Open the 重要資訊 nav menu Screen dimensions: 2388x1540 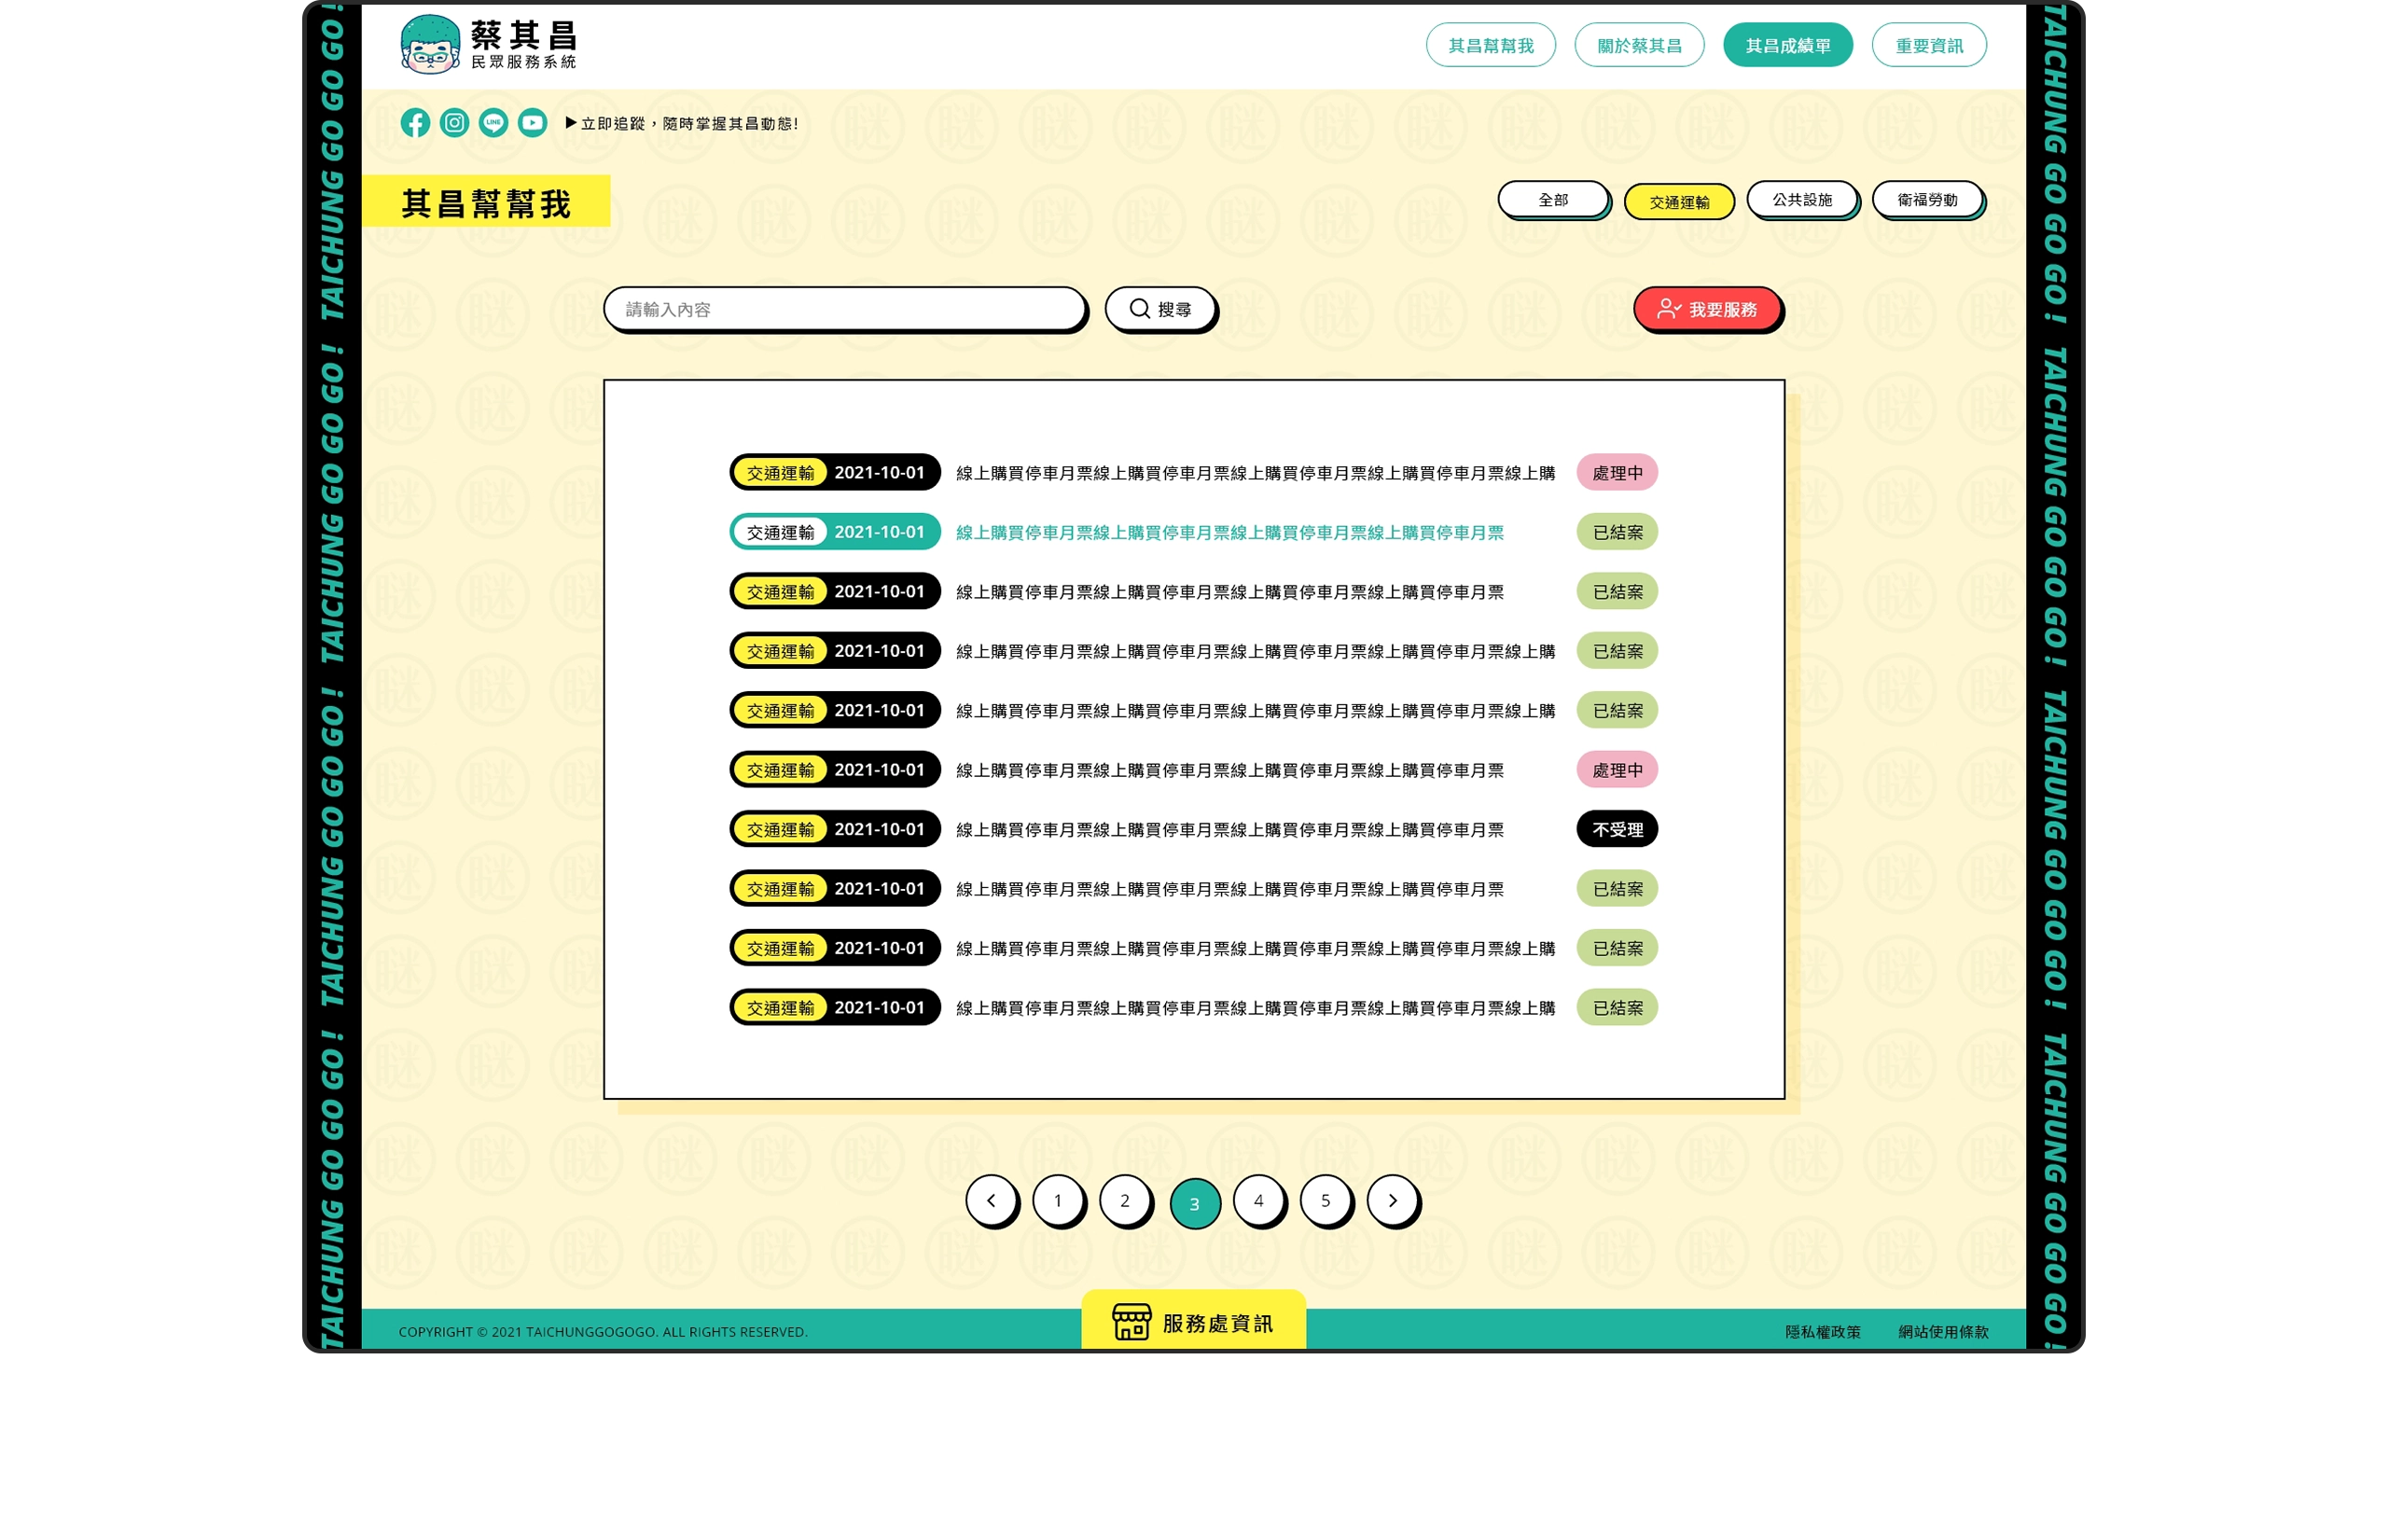click(1928, 45)
